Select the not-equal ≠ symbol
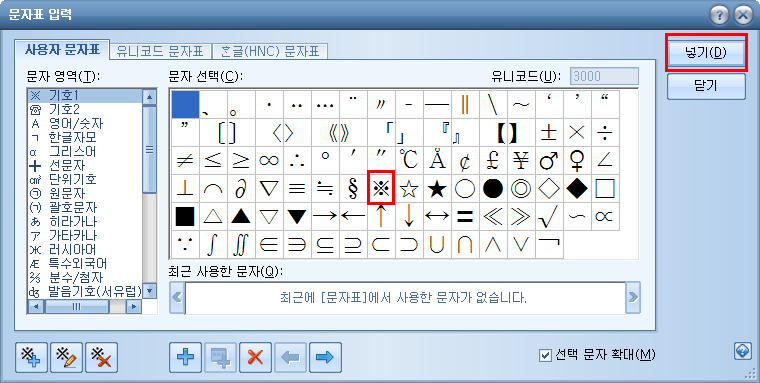 tap(185, 160)
